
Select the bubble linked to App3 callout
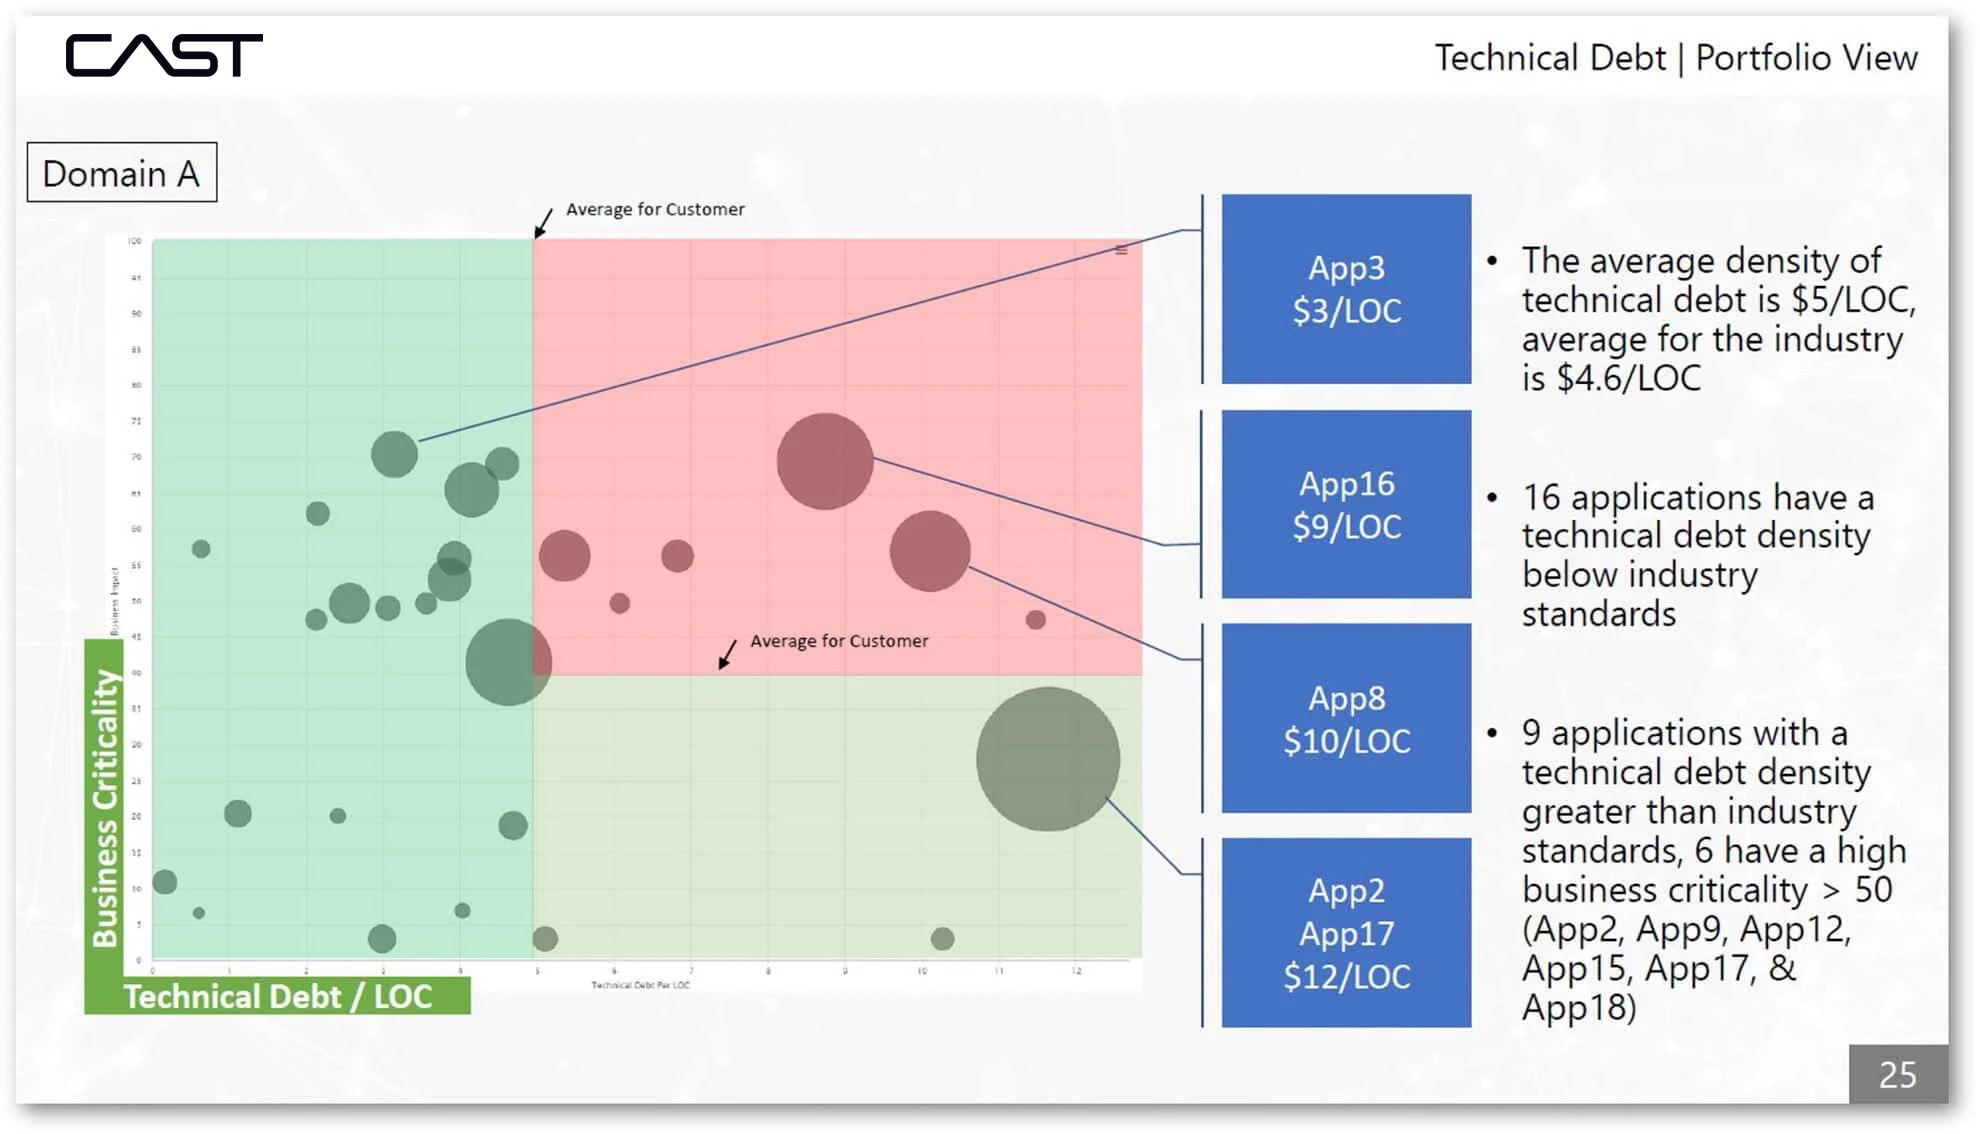pos(394,454)
